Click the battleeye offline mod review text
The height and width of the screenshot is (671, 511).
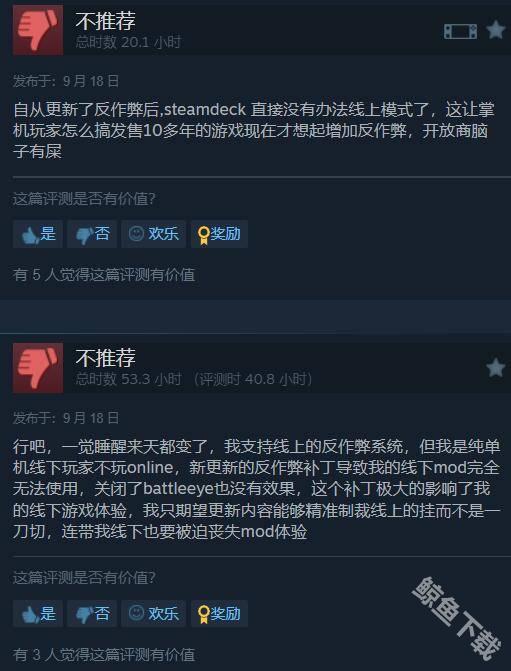point(257,489)
